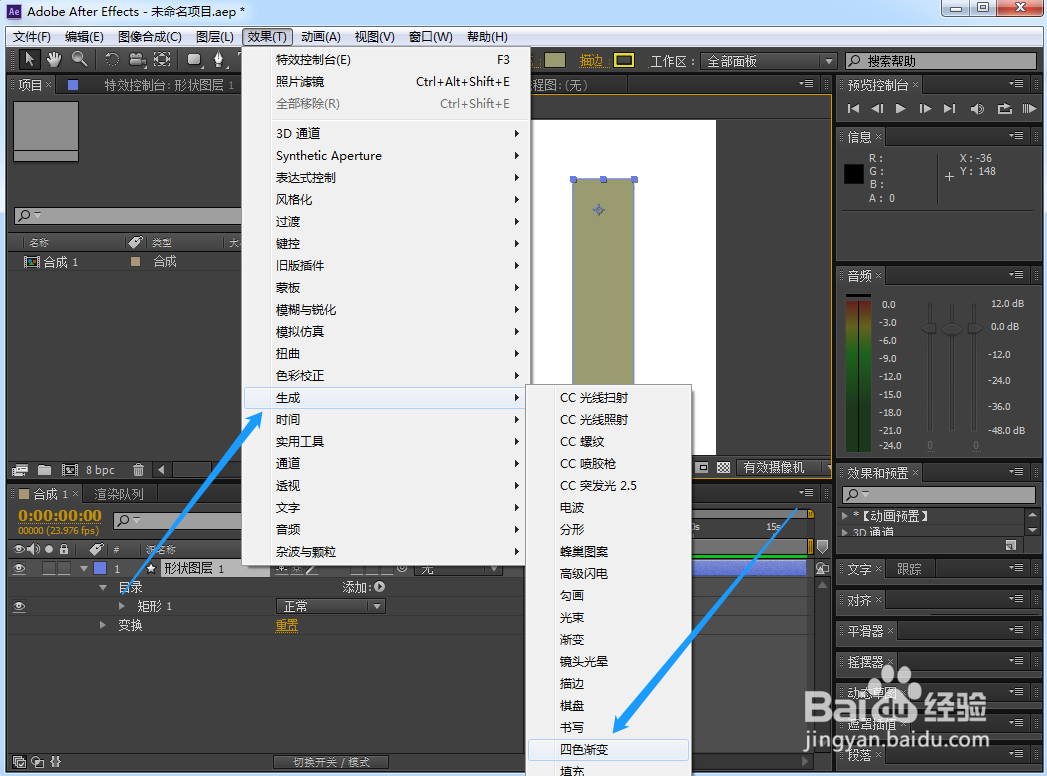This screenshot has width=1047, height=776.
Task: Select the Pan Behind tool
Action: click(162, 59)
